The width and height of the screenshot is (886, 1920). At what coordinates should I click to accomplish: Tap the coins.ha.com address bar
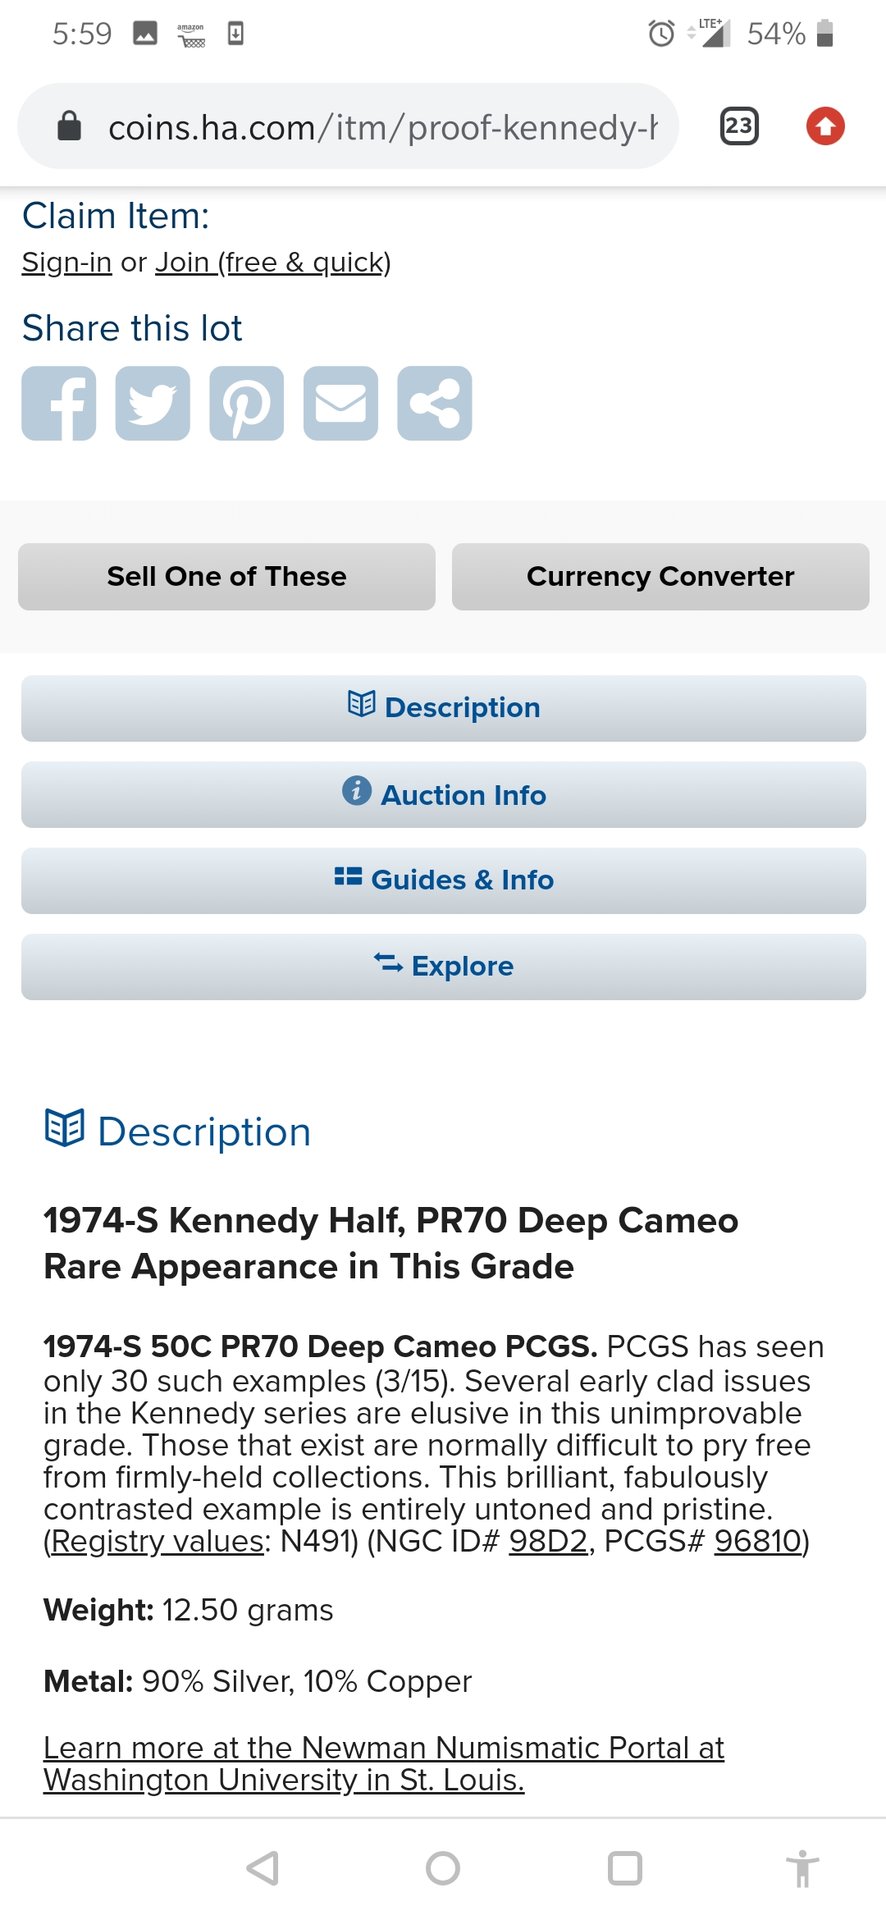pos(380,127)
